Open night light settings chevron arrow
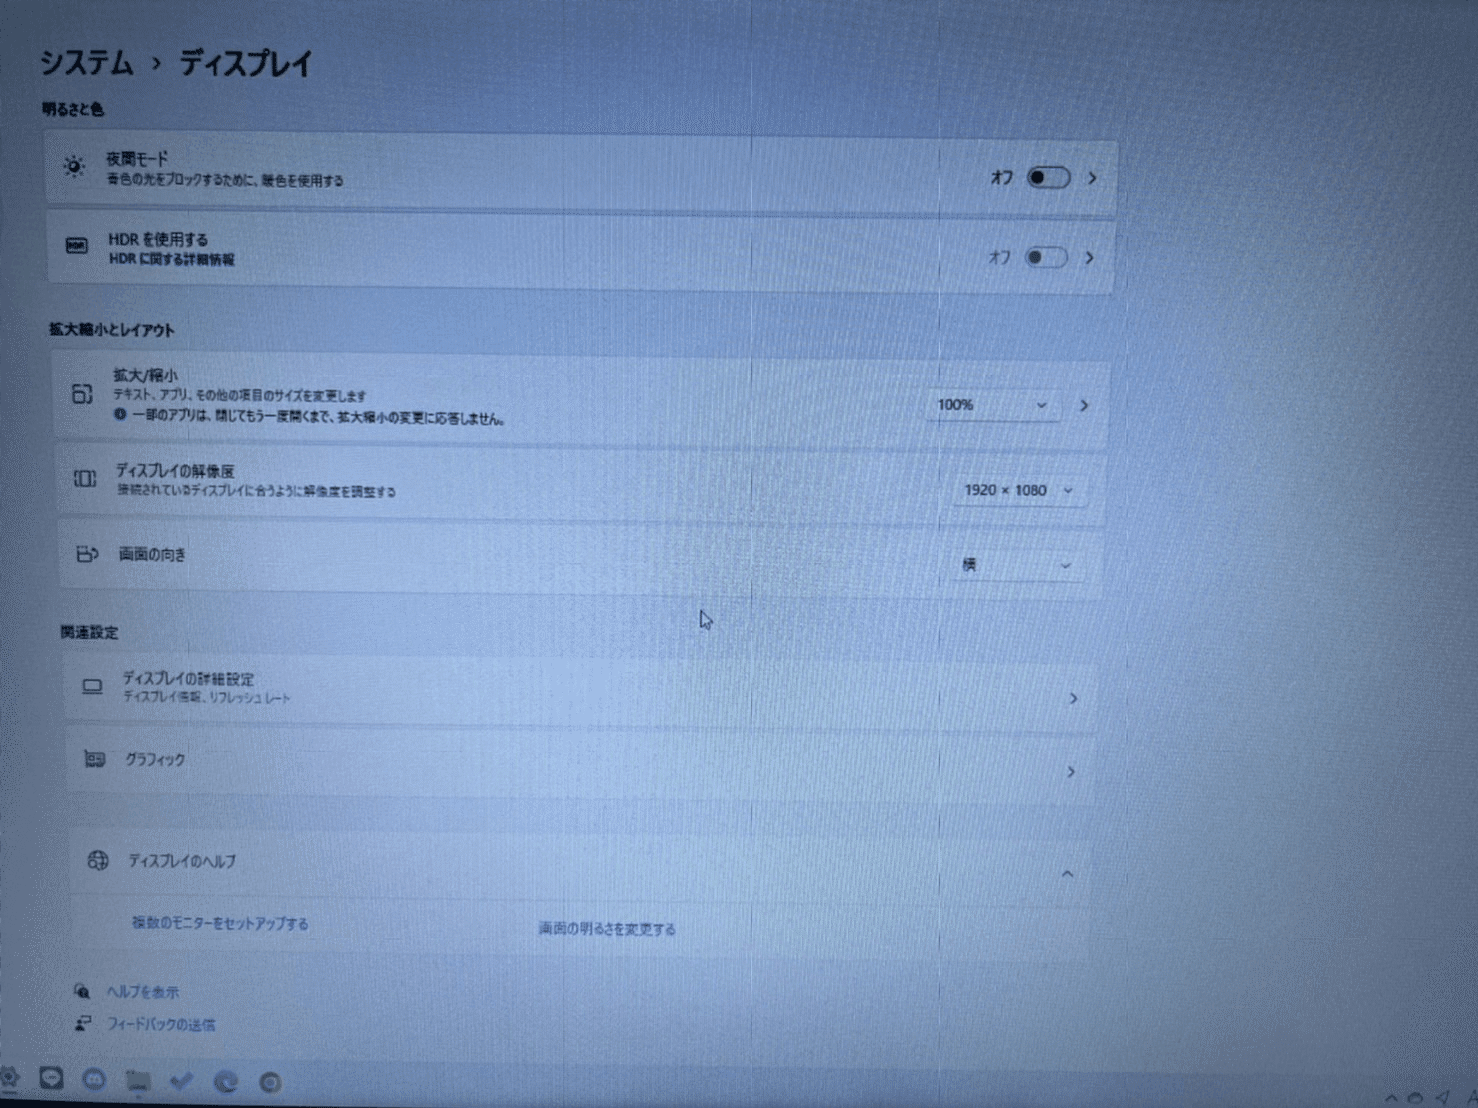Image resolution: width=1478 pixels, height=1108 pixels. click(1092, 178)
